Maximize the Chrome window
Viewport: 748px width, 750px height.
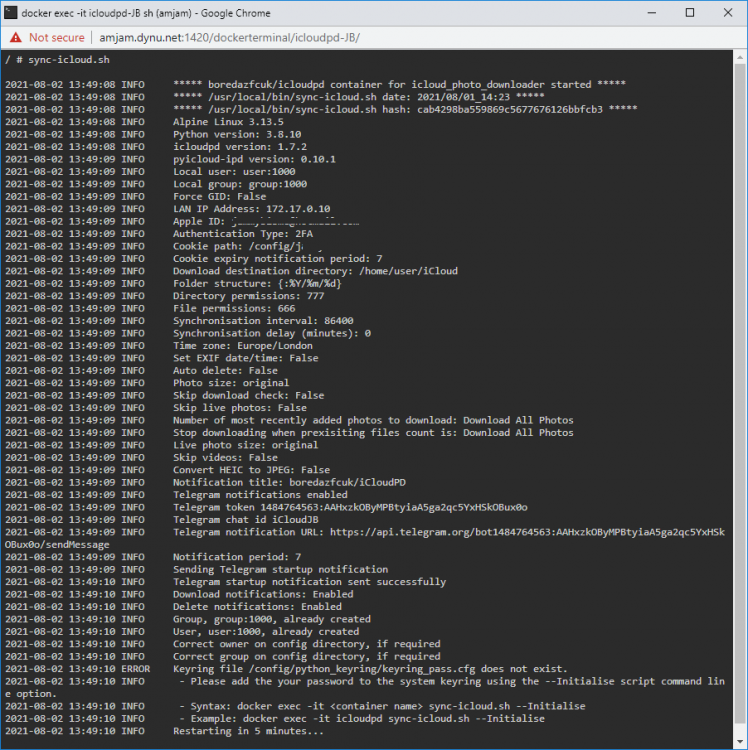point(690,13)
